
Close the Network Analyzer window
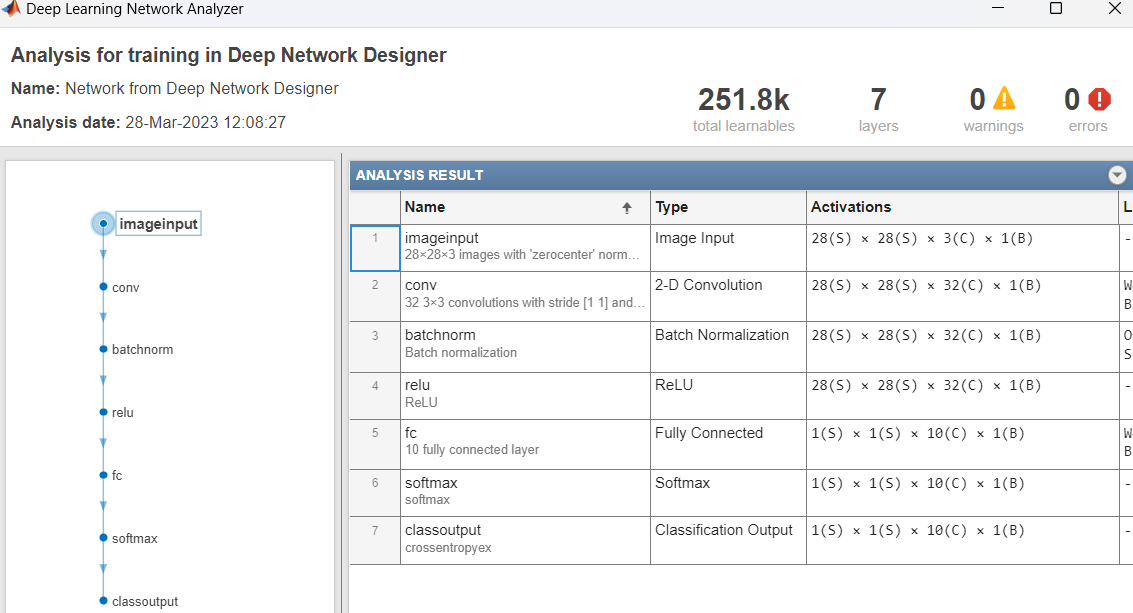click(1115, 8)
